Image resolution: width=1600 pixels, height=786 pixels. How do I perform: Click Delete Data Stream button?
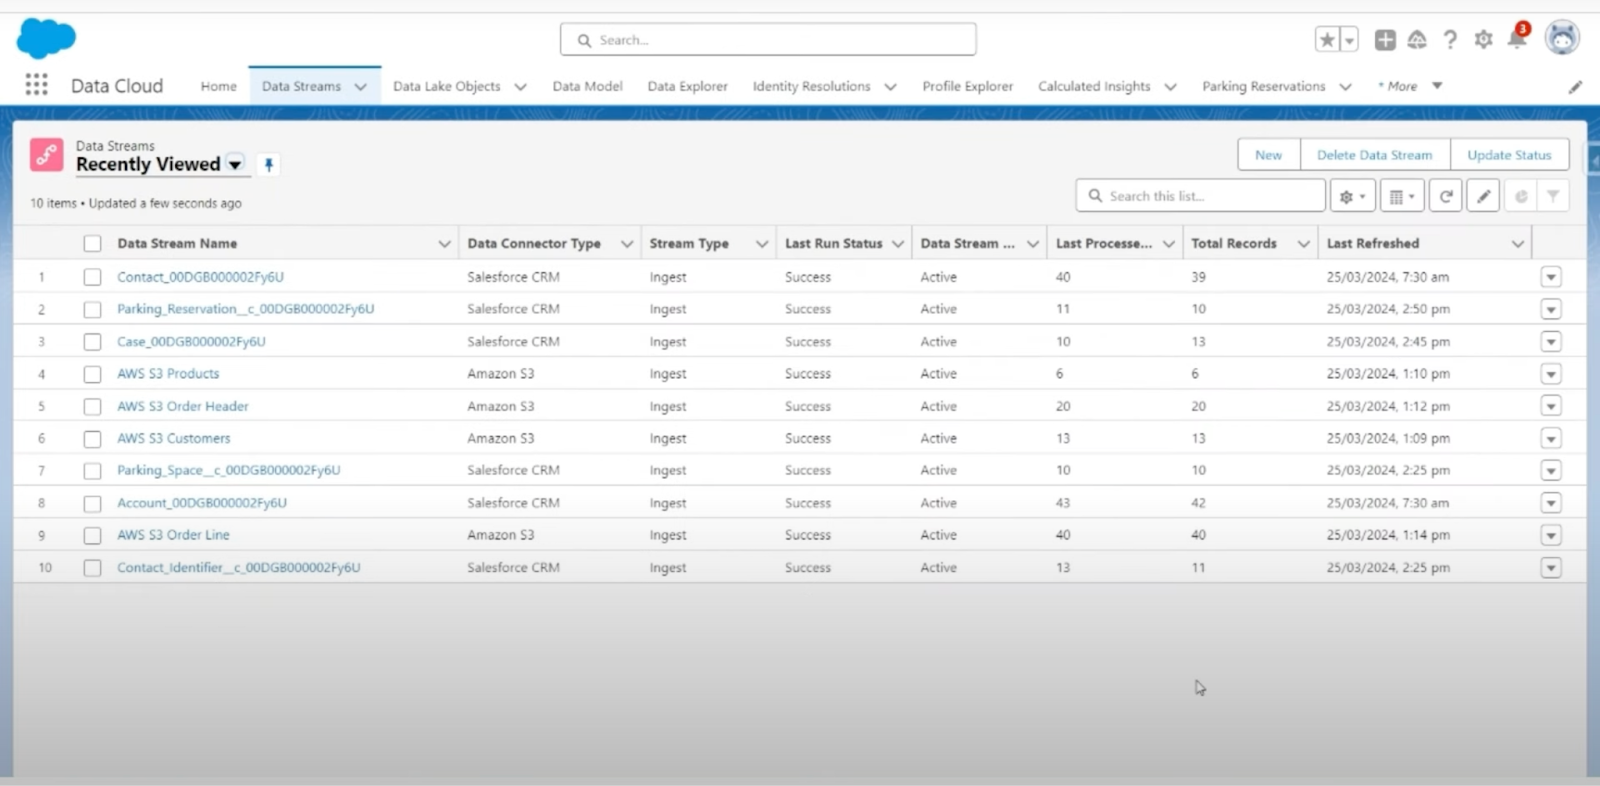click(x=1374, y=155)
